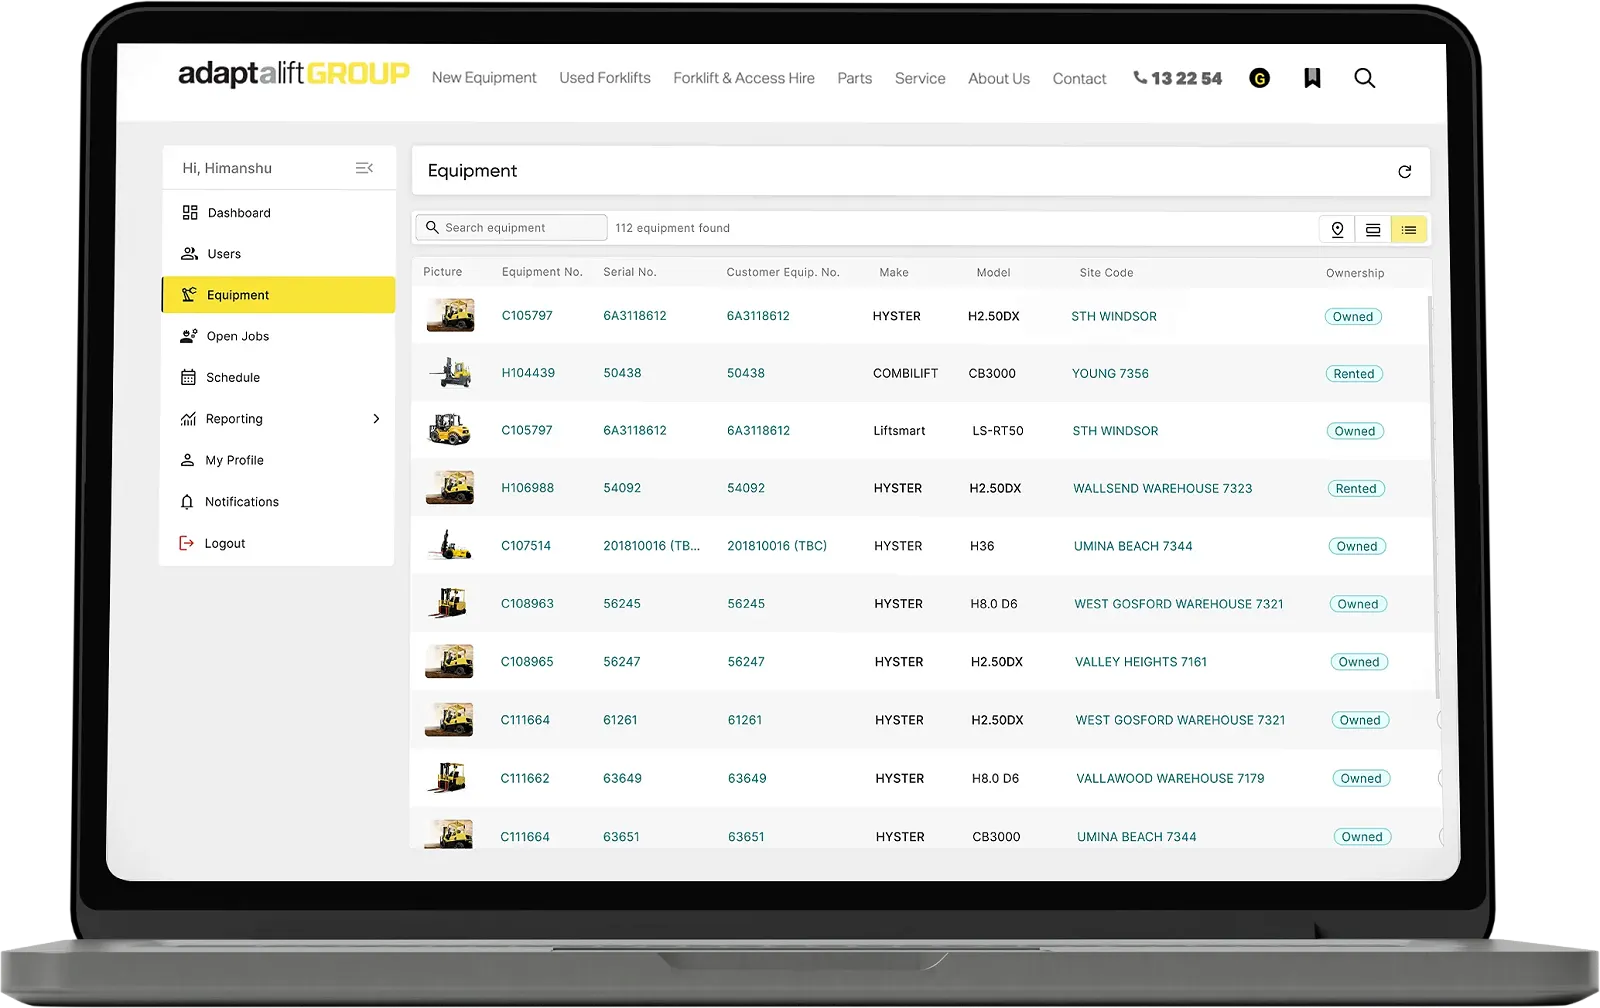Viewport: 1600px width, 1008px height.
Task: Open site code YOUNG 7356
Action: 1110,374
